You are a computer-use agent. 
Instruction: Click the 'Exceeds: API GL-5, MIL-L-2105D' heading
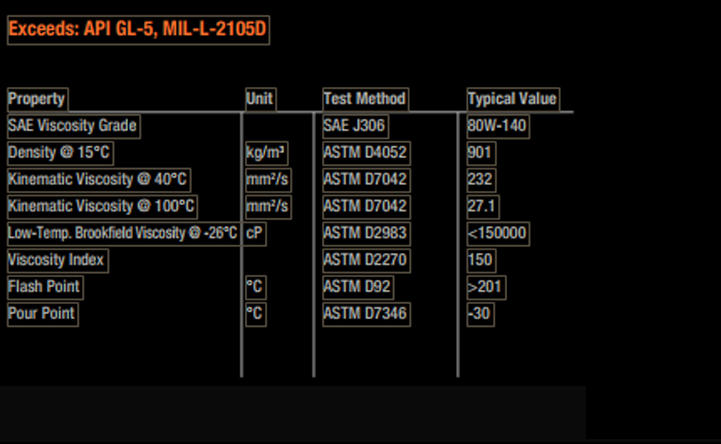138,29
